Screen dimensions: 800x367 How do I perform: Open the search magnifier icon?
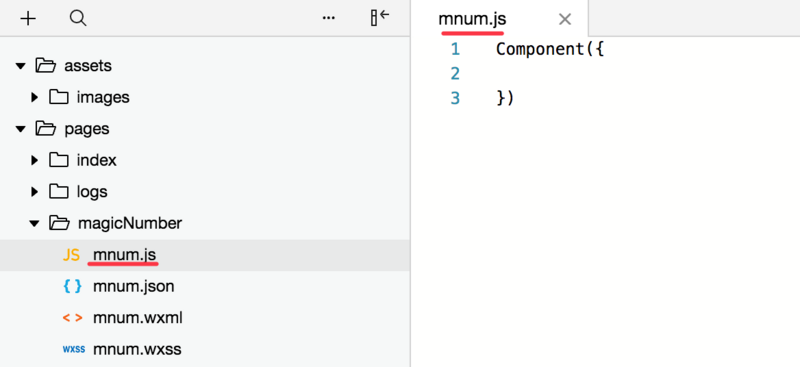point(78,19)
